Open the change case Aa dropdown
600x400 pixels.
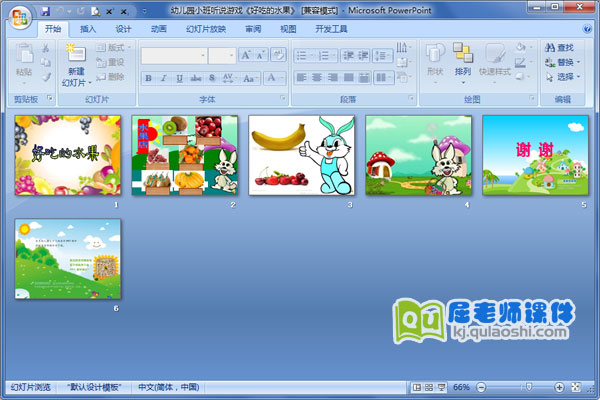[x=251, y=78]
